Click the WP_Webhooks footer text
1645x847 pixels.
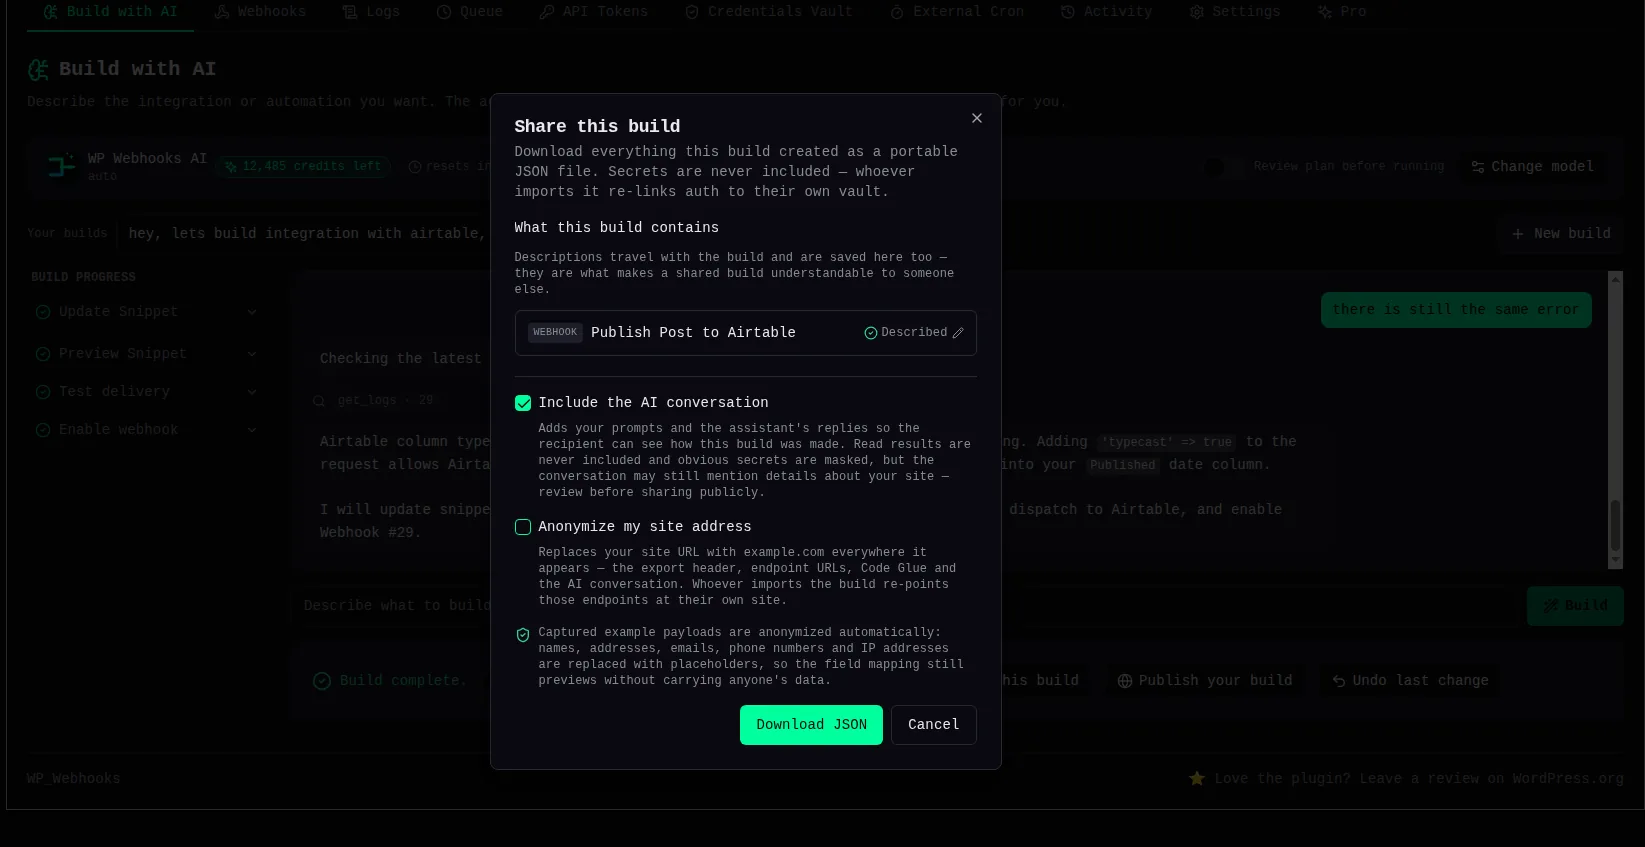tap(73, 779)
